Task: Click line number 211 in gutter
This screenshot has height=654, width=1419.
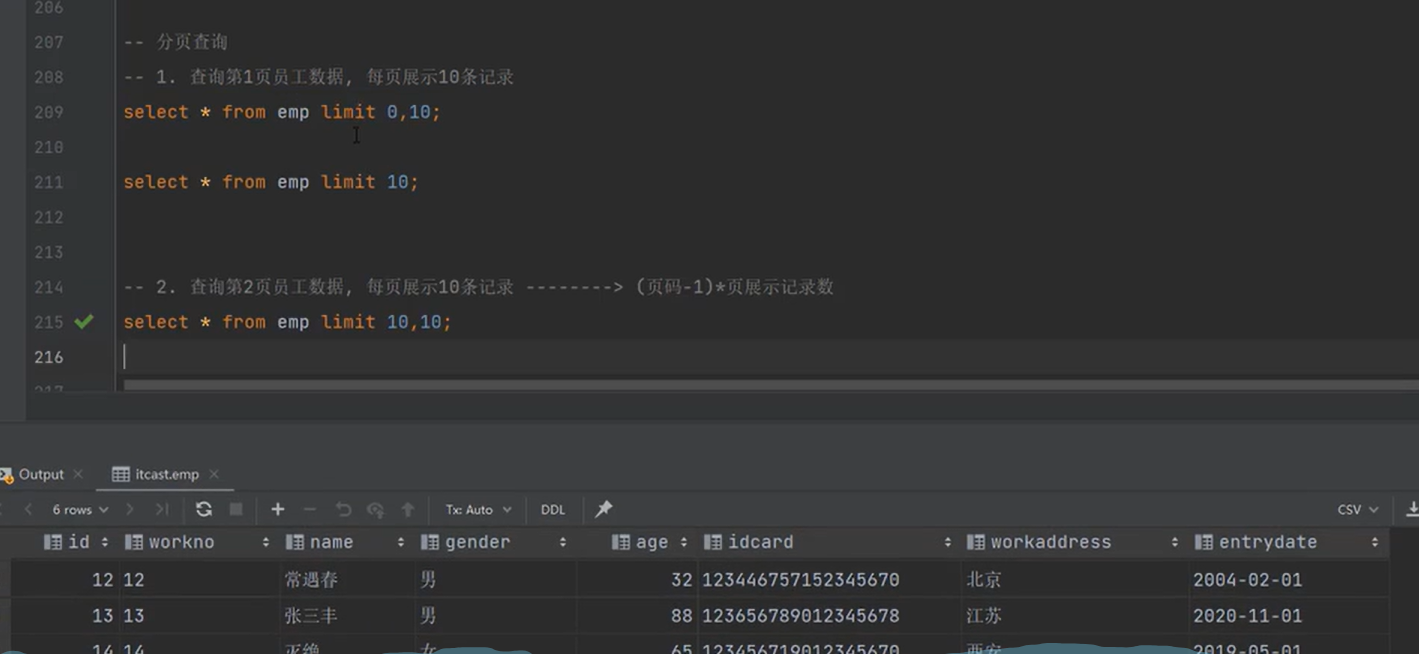Action: pos(49,182)
